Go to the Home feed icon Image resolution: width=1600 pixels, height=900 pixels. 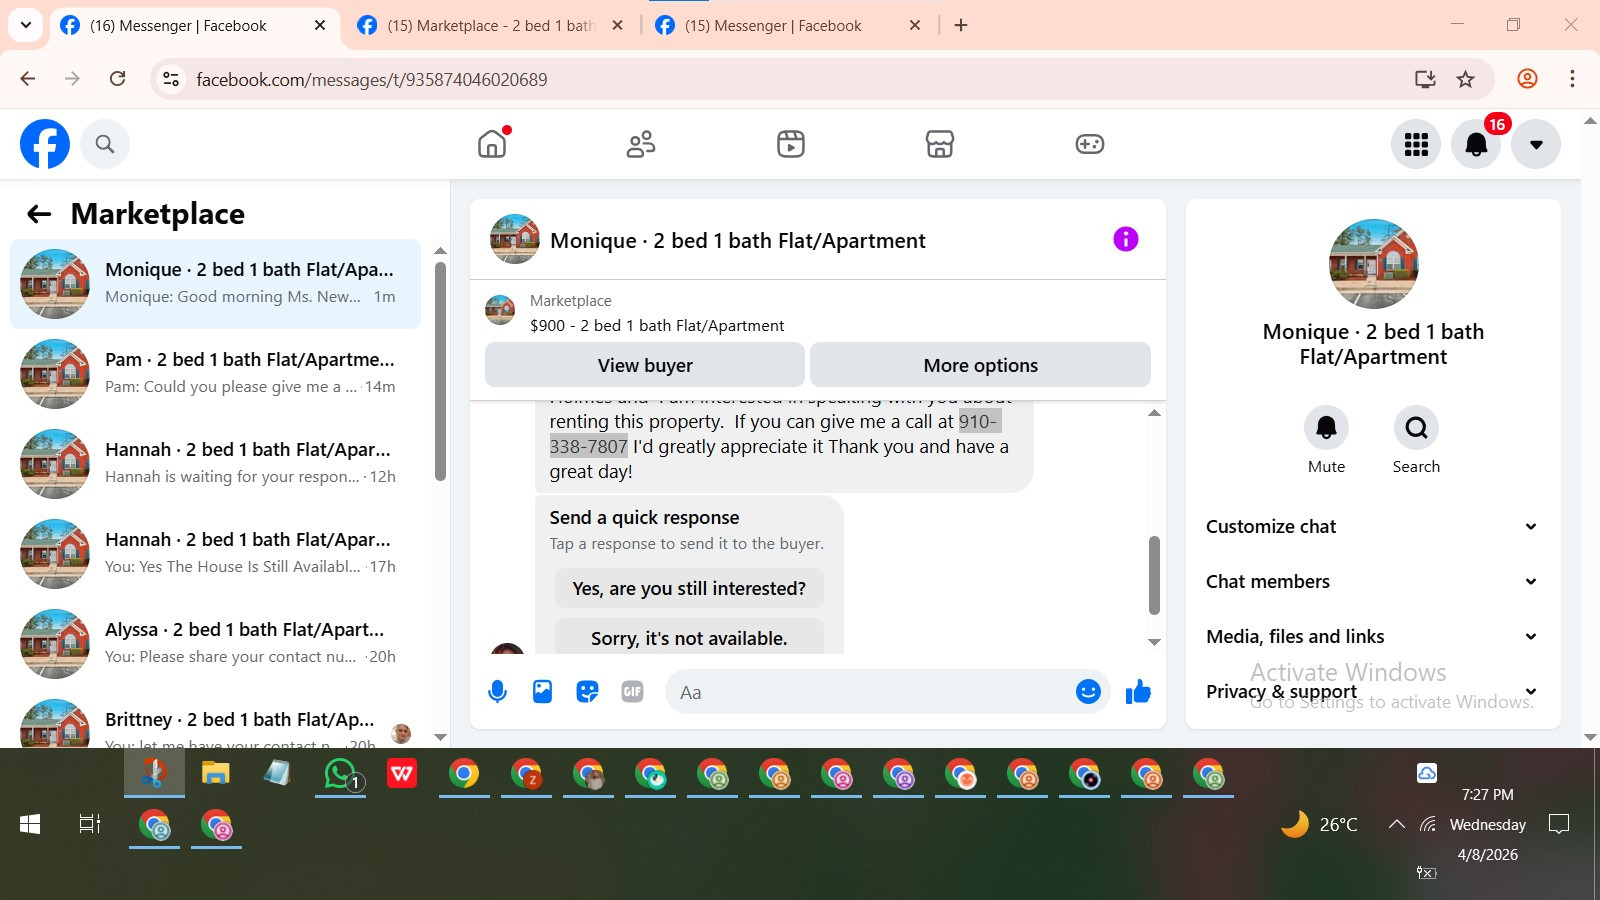[492, 144]
